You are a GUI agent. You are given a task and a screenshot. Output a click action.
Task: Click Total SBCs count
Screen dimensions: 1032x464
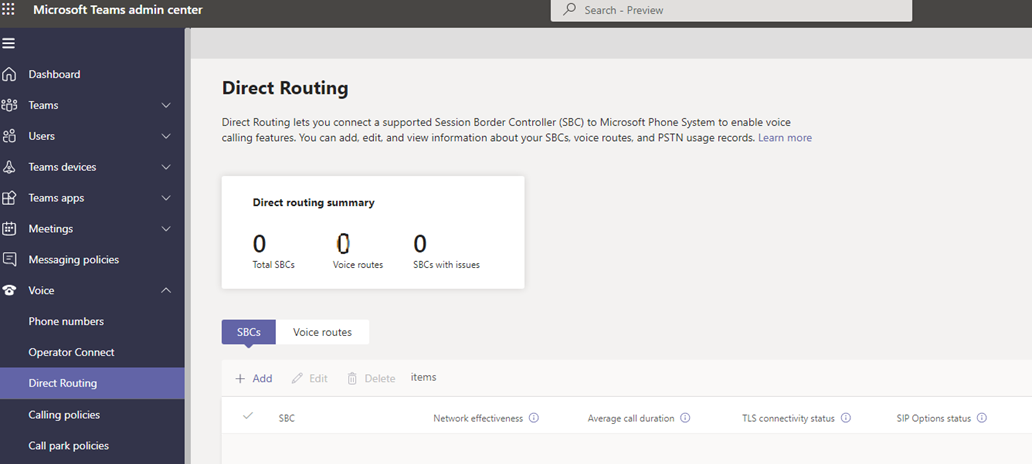[259, 244]
